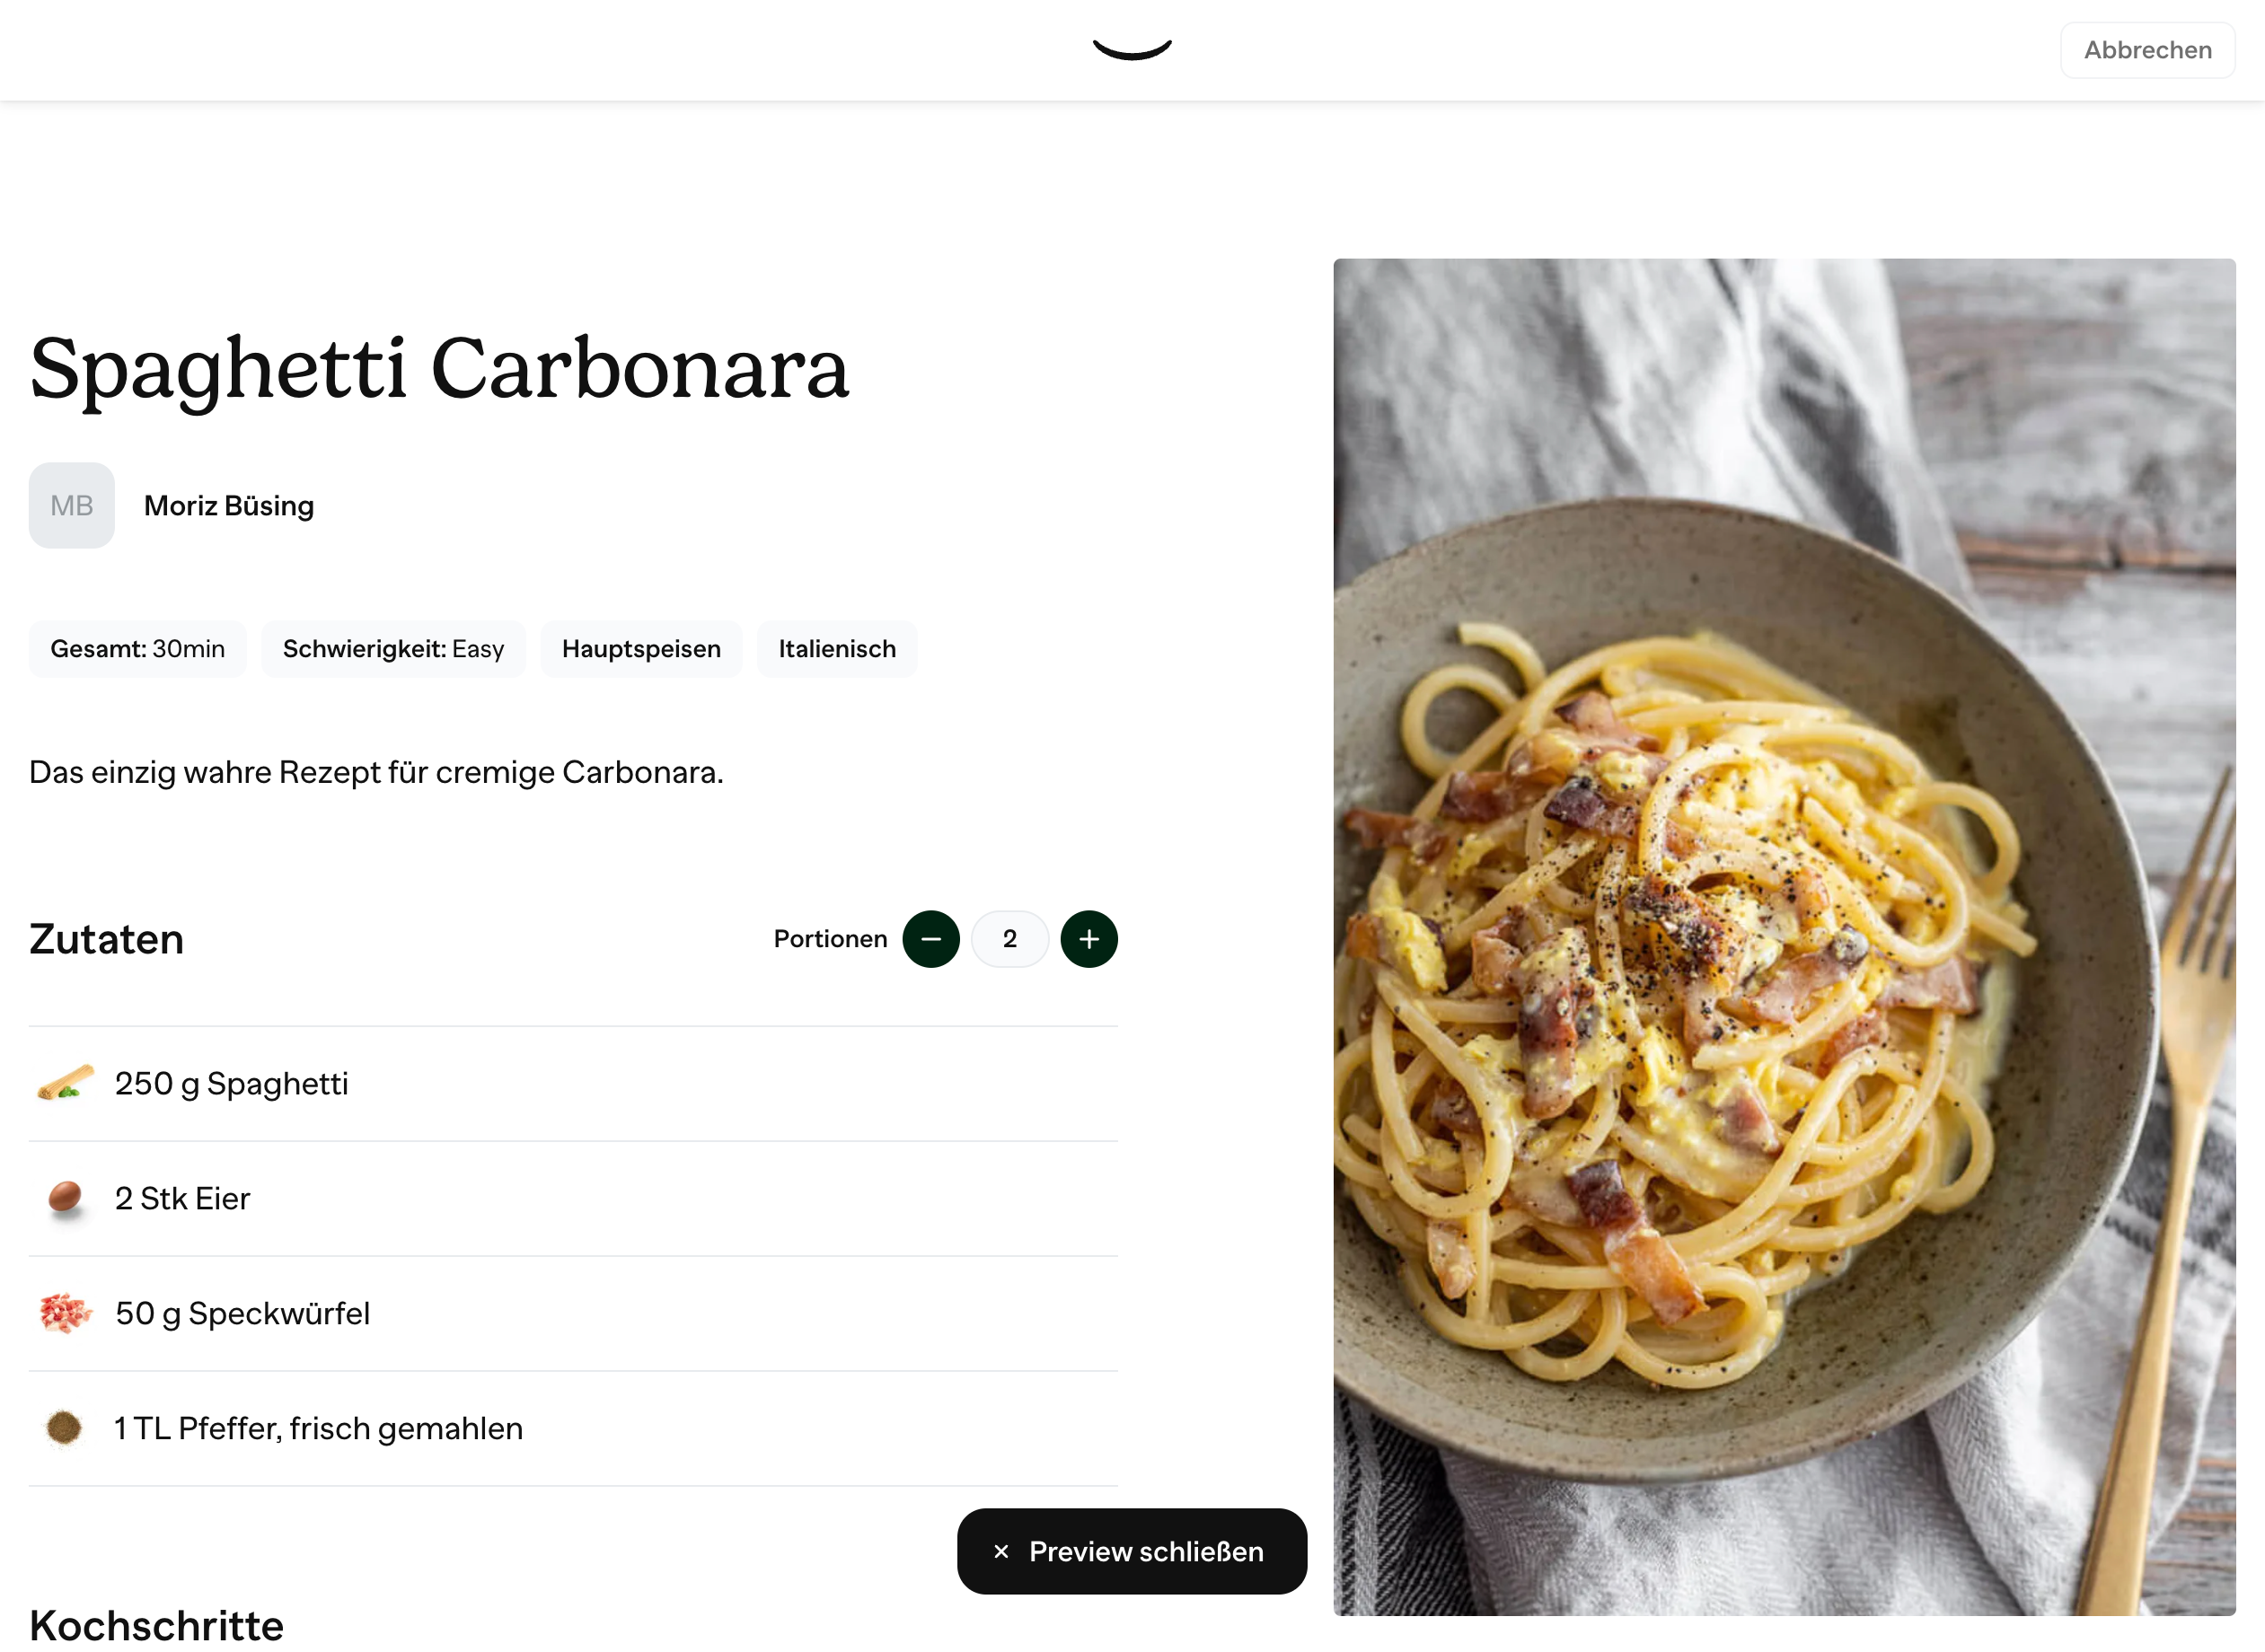Viewport: 2265px width, 1652px height.
Task: Click the ground pepper ingredient icon
Action: 65,1428
